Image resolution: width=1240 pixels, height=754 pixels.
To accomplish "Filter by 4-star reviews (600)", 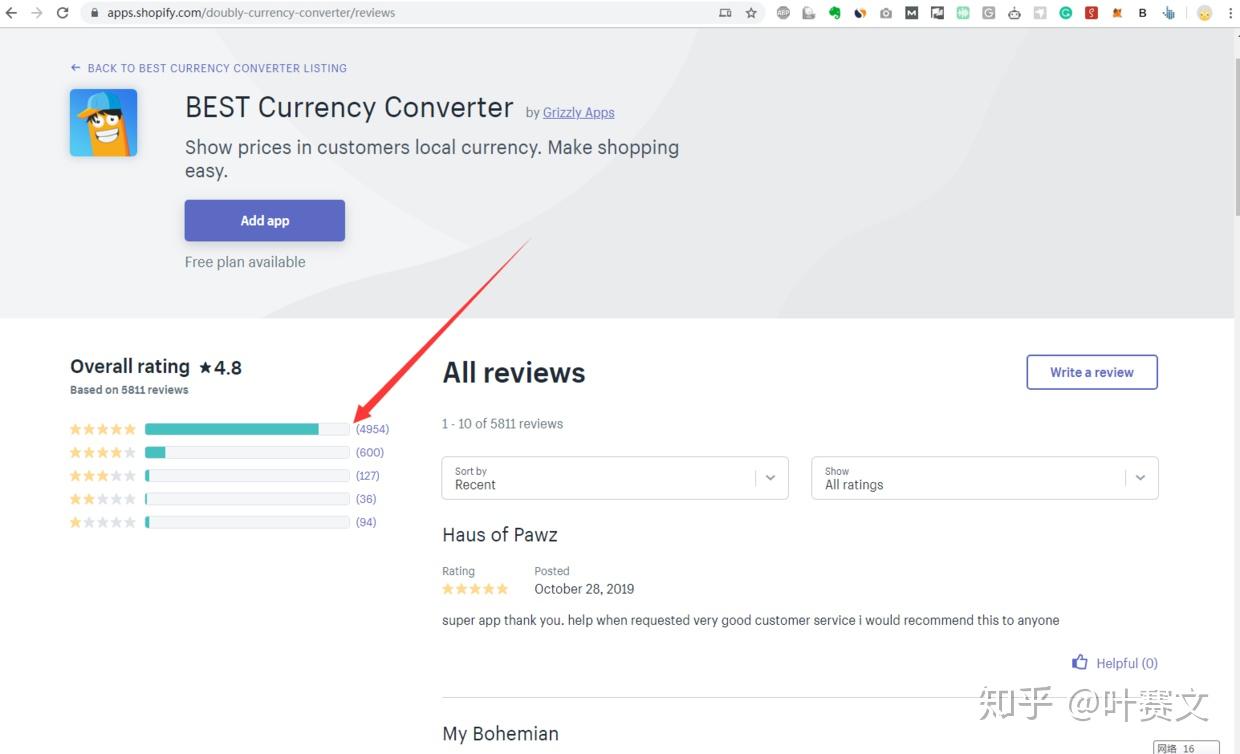I will coord(370,452).
